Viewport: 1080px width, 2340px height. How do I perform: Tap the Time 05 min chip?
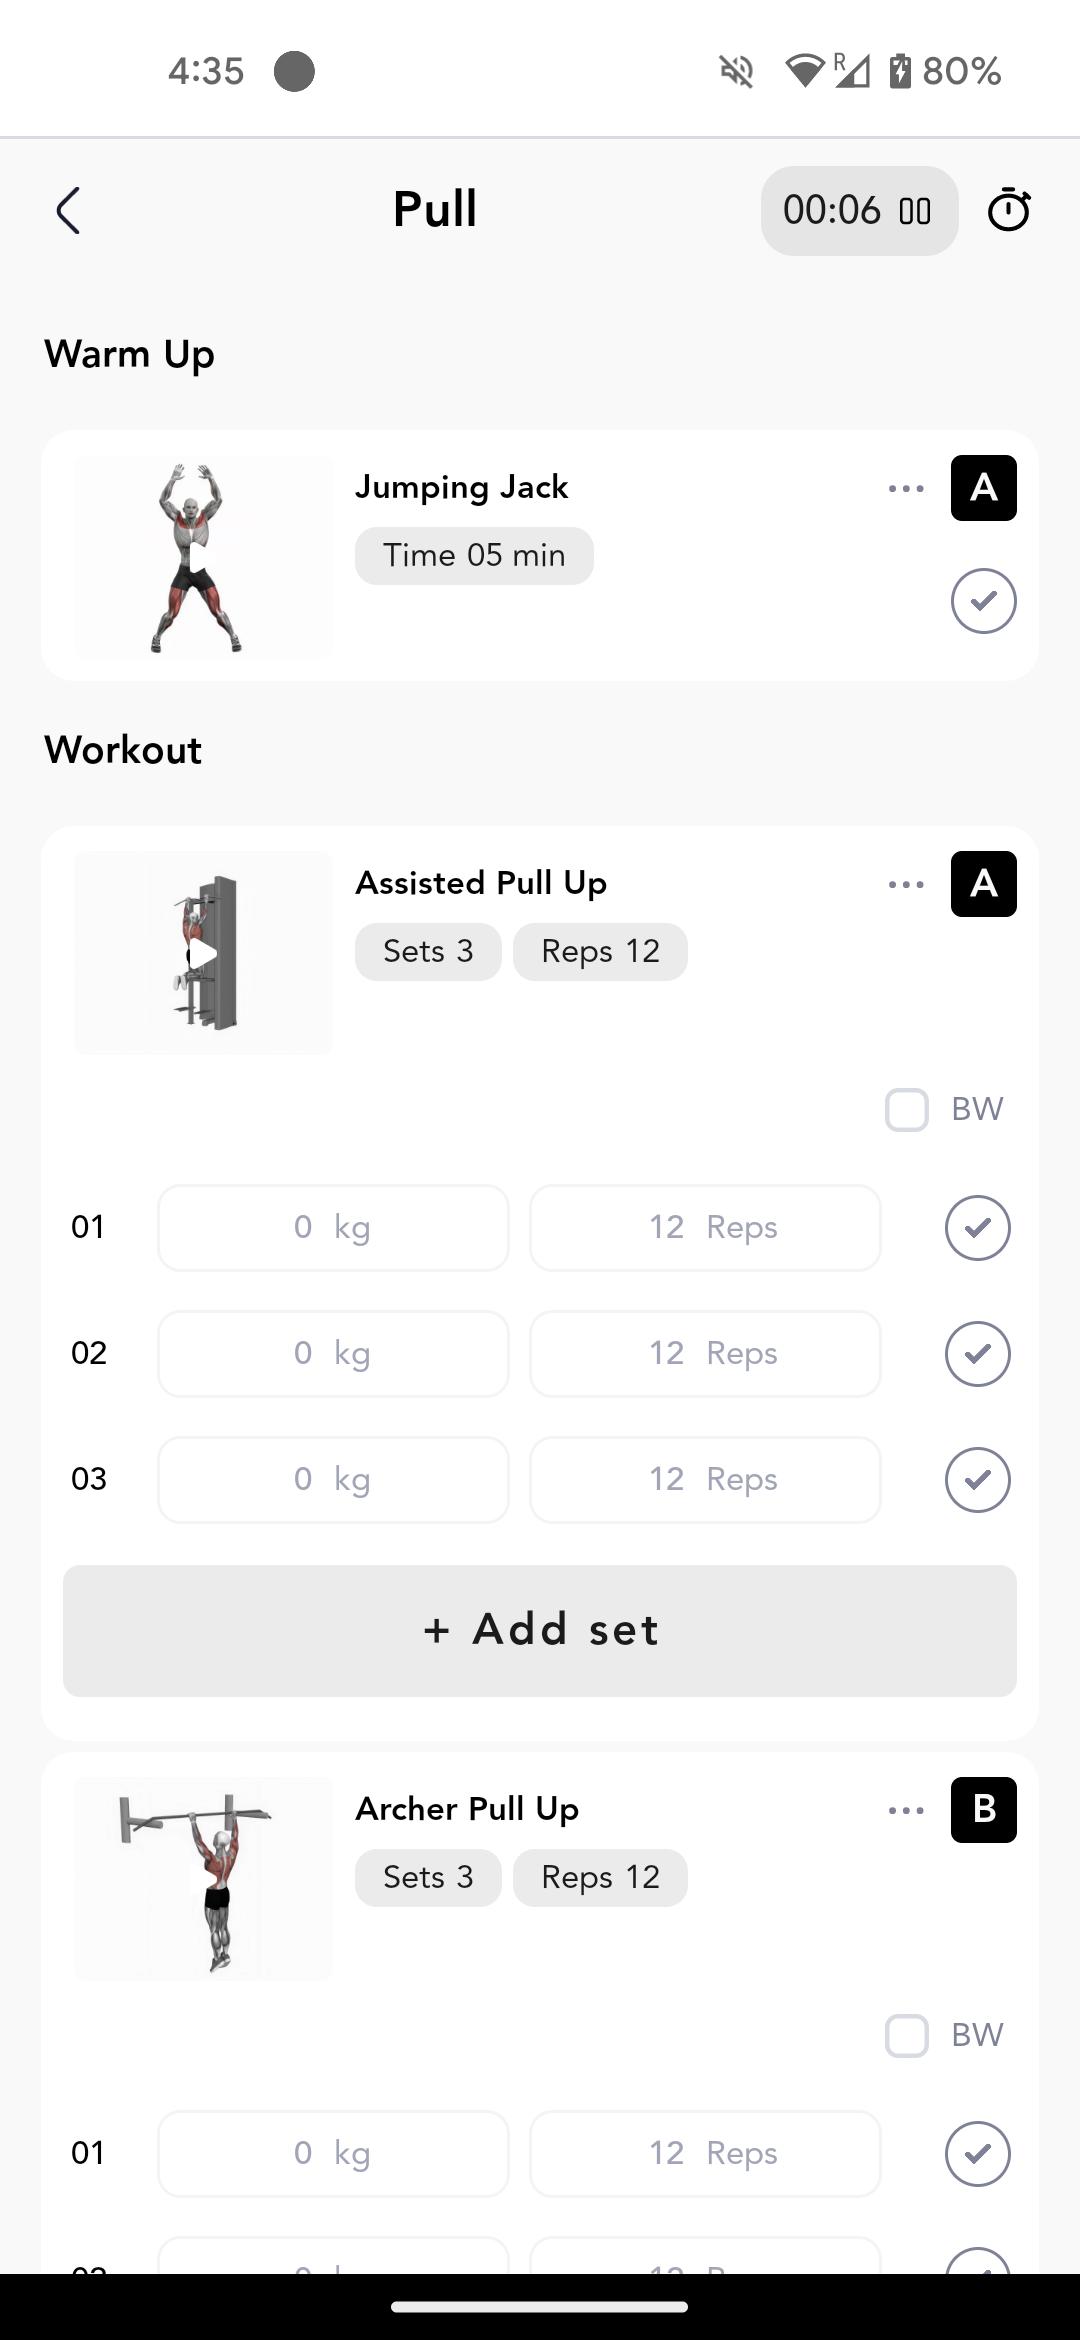(x=474, y=556)
